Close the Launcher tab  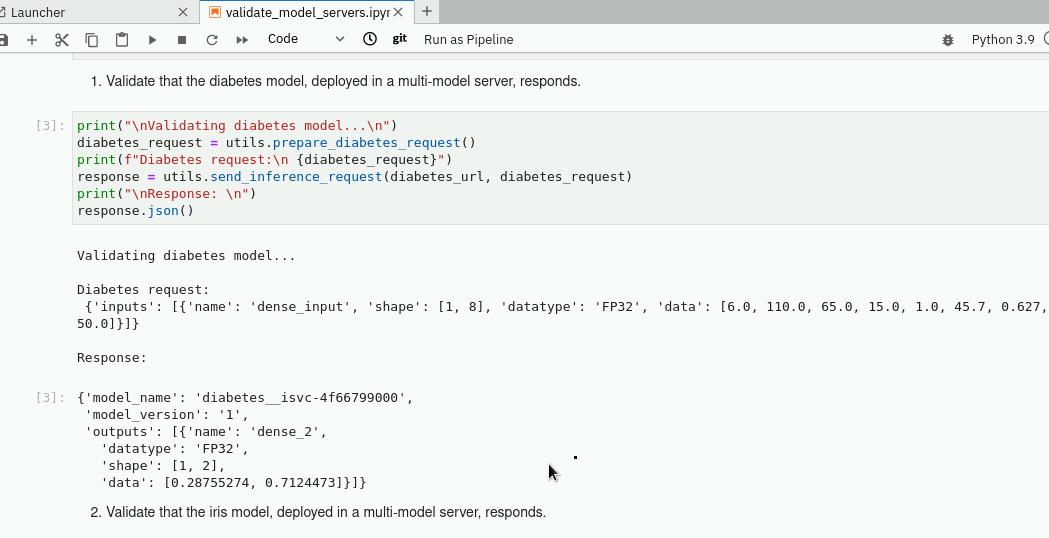tap(183, 12)
